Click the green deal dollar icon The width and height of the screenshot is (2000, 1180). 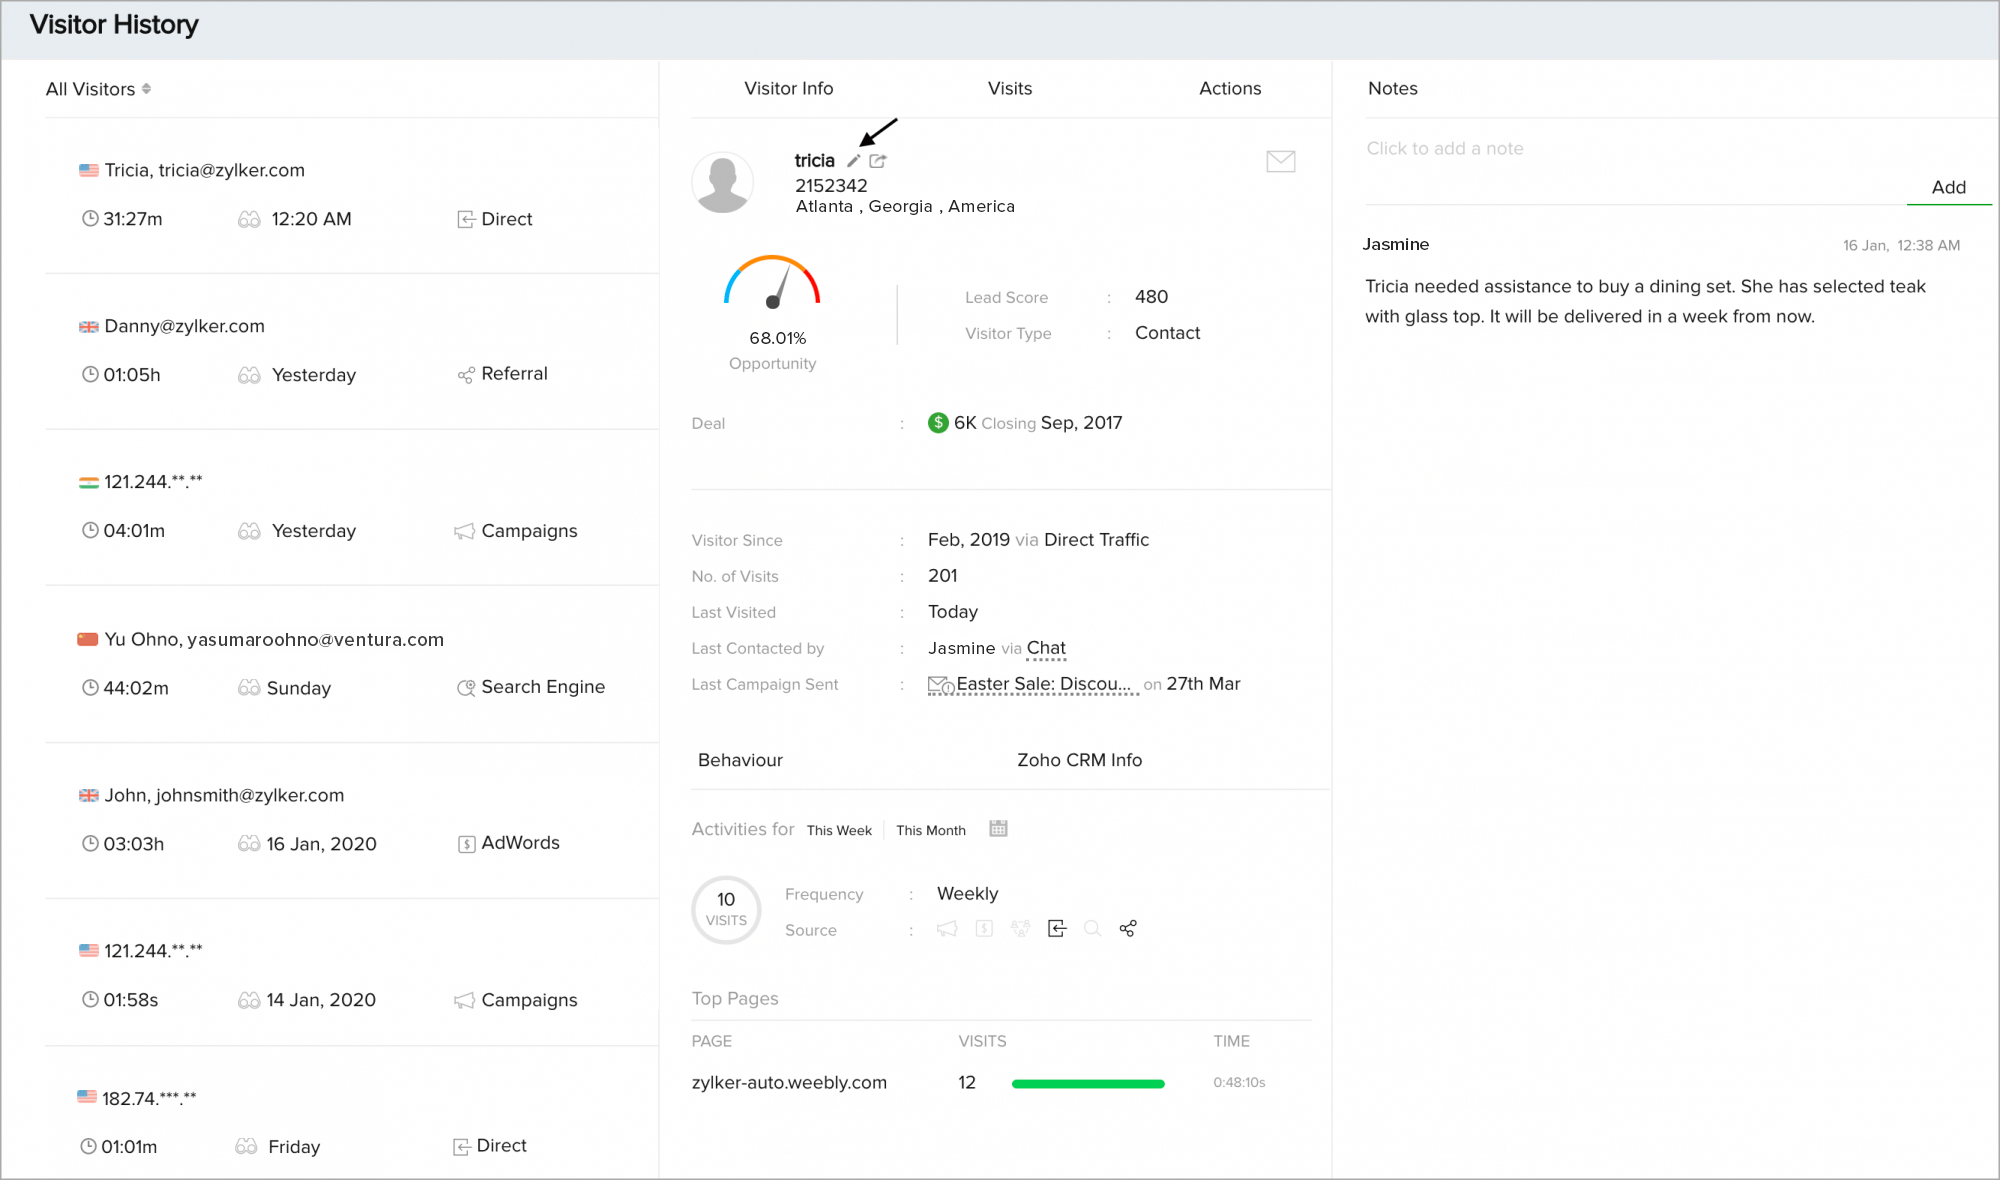tap(938, 423)
